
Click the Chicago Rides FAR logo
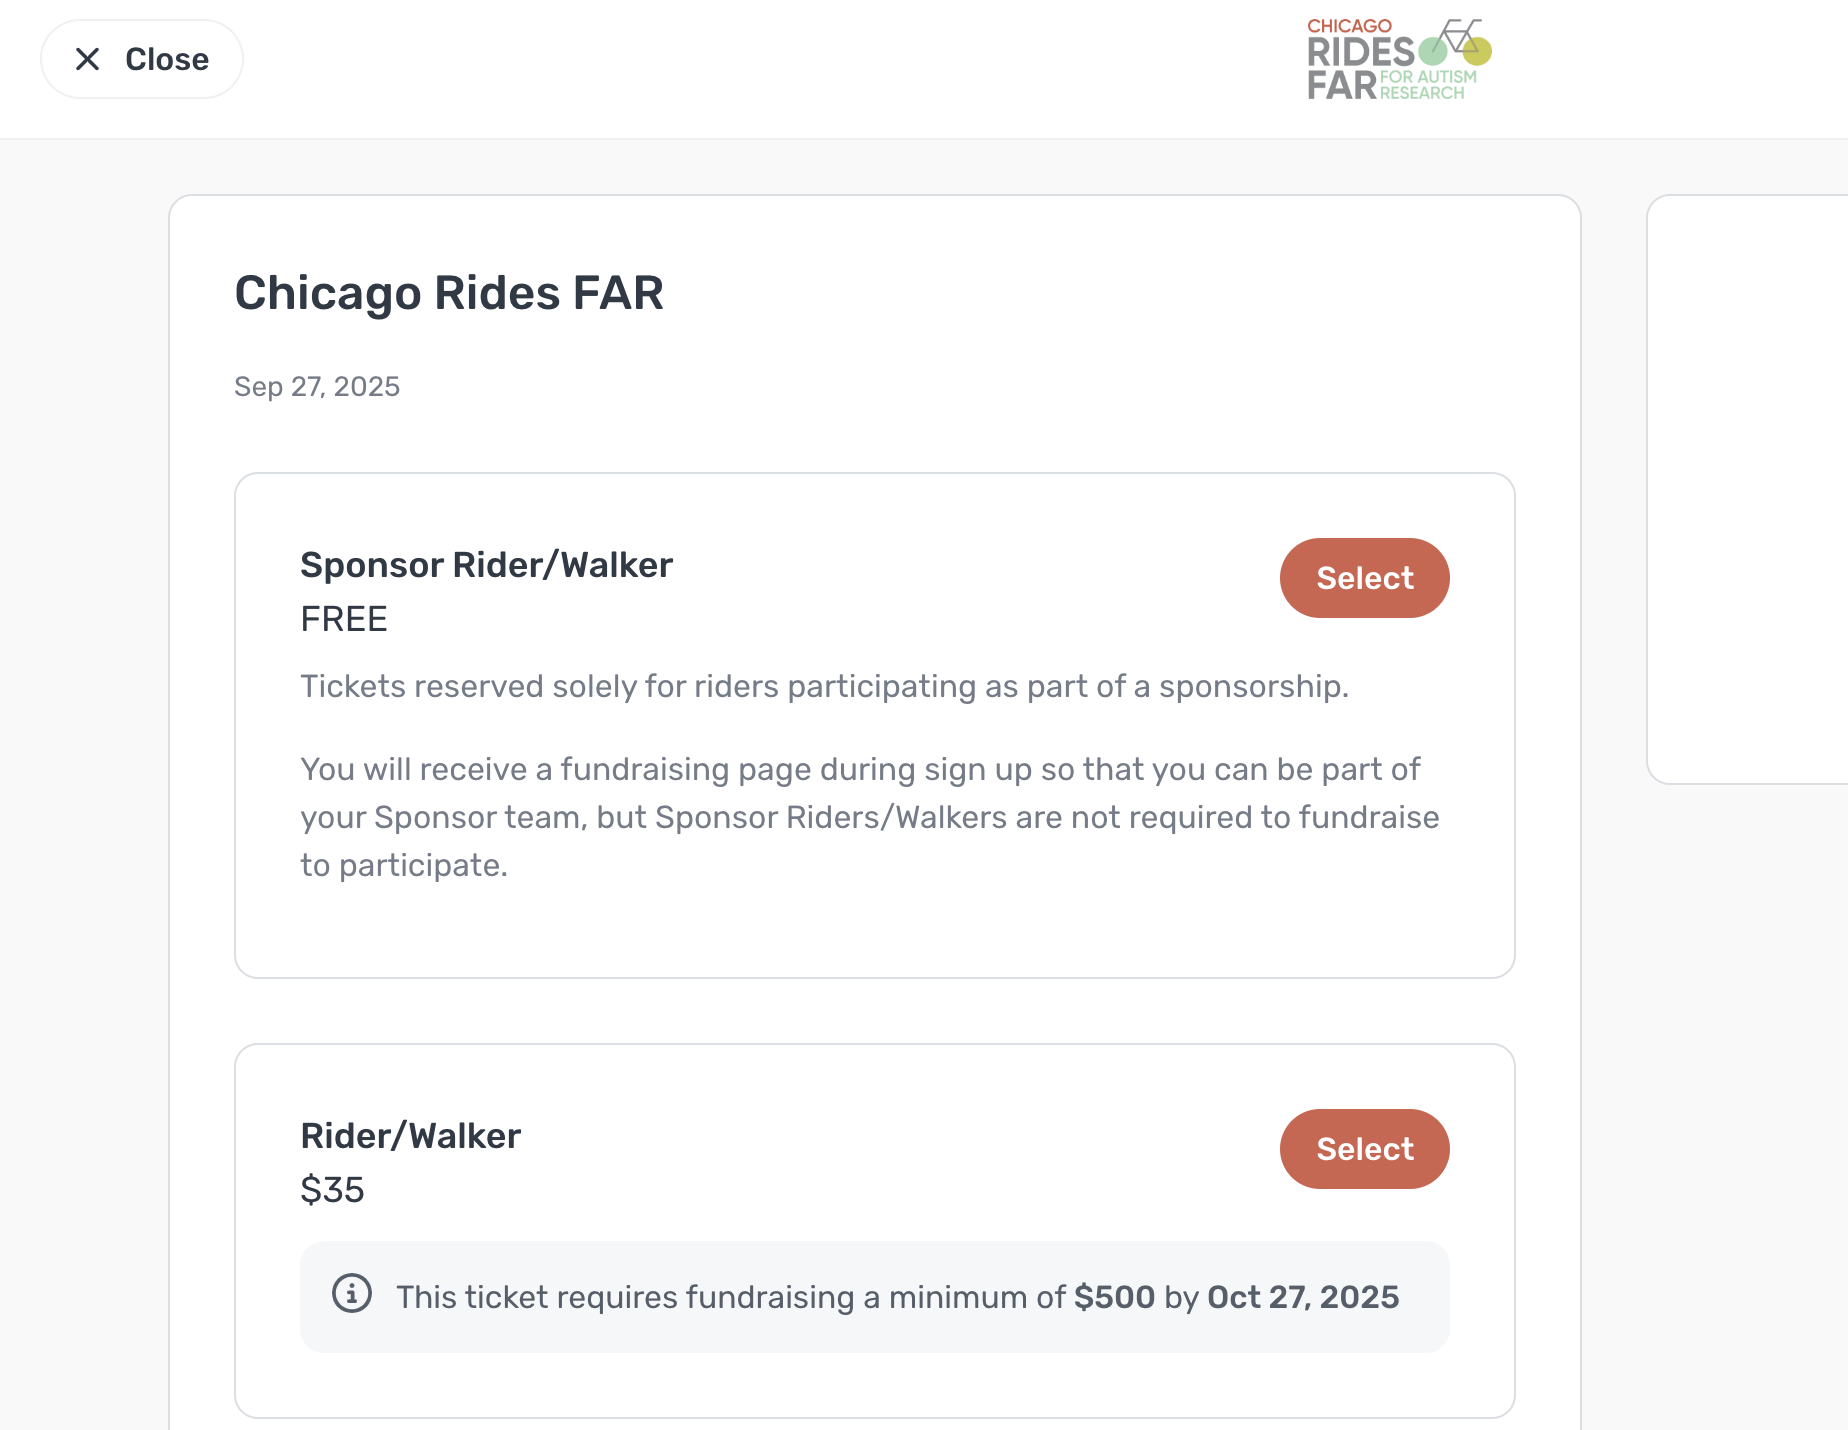point(1398,60)
